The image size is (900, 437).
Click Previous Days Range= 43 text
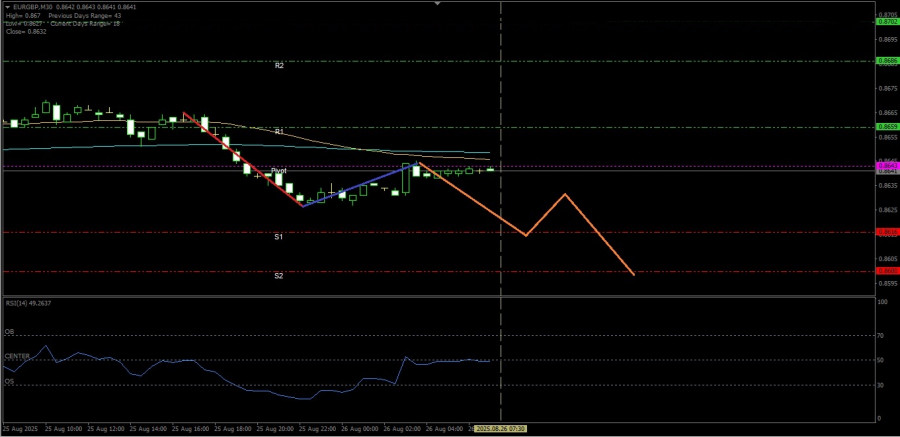(84, 16)
